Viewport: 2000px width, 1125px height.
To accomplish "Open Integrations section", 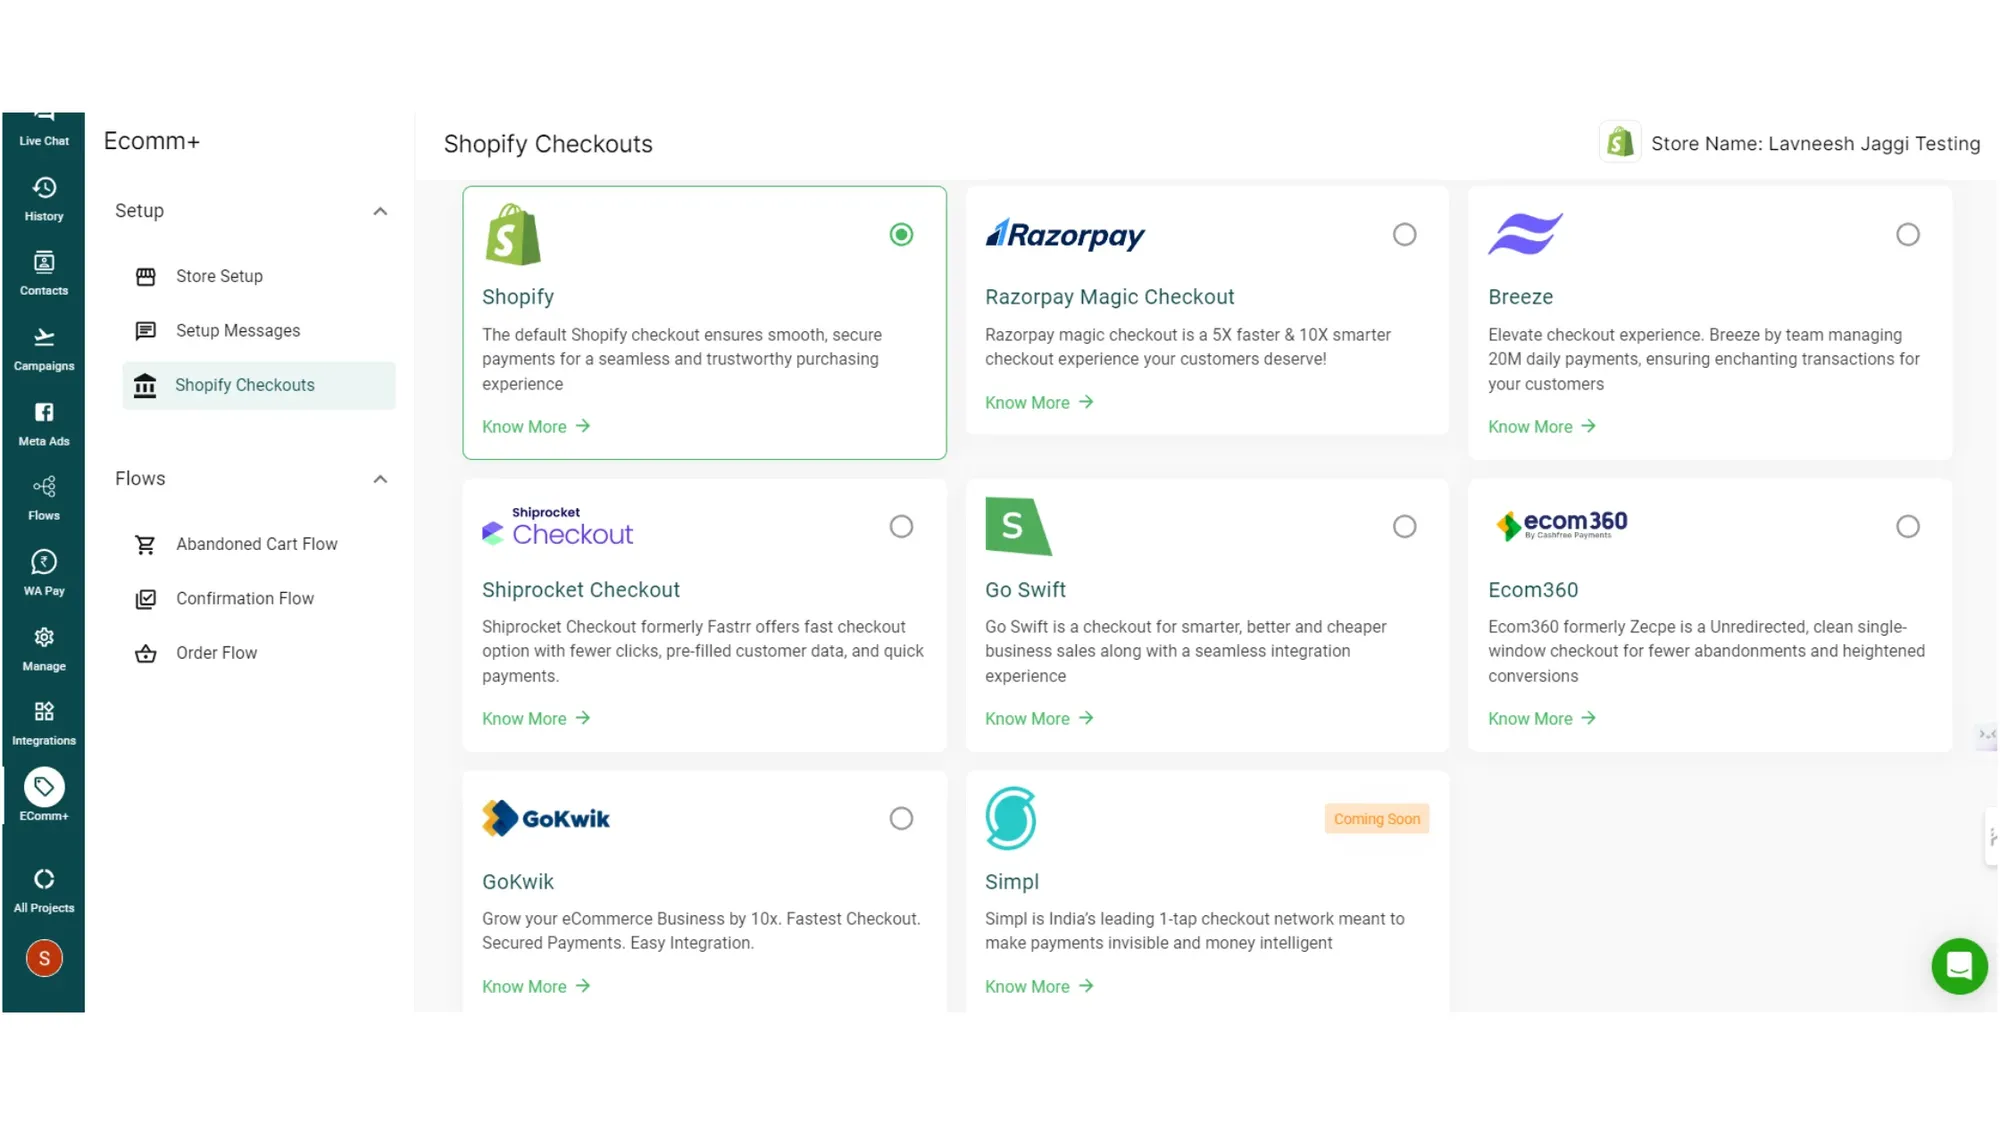I will click(x=44, y=723).
